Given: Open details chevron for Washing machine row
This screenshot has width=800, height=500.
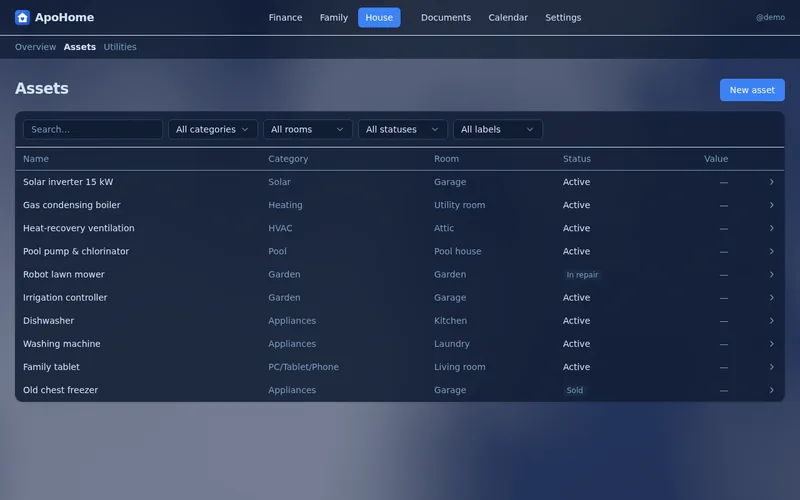Looking at the screenshot, I should pyautogui.click(x=771, y=344).
